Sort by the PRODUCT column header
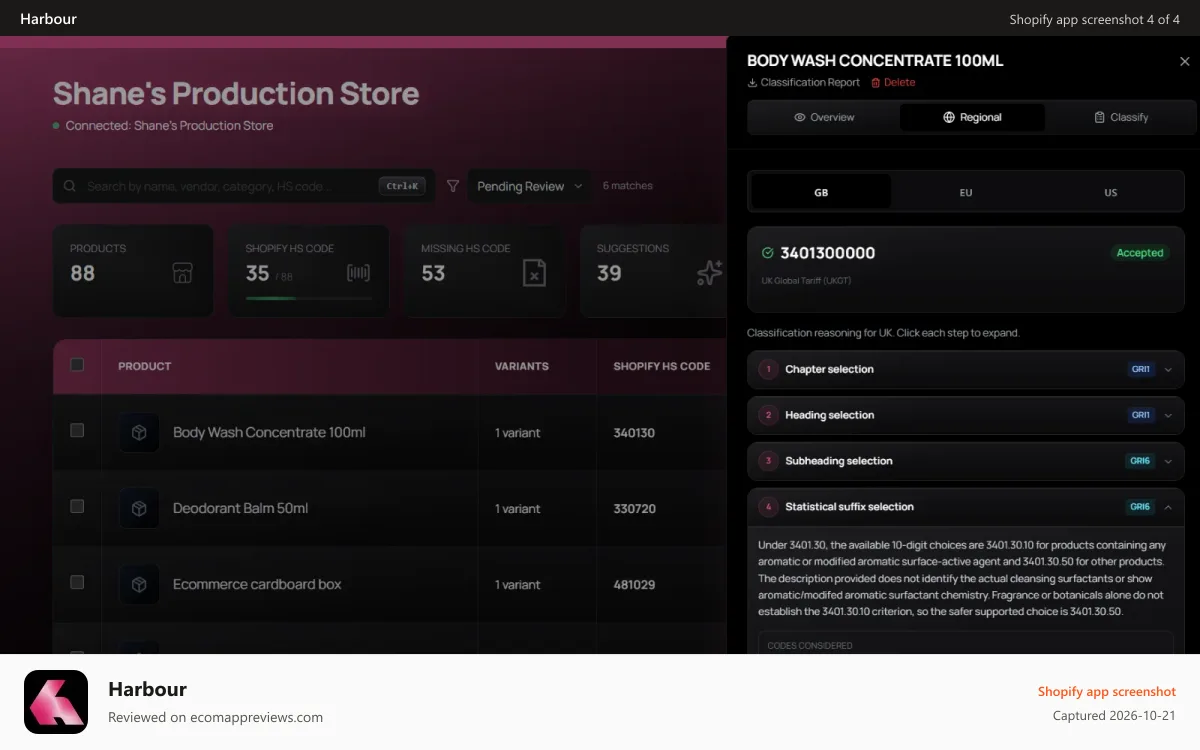The height and width of the screenshot is (750, 1200). pyautogui.click(x=145, y=366)
